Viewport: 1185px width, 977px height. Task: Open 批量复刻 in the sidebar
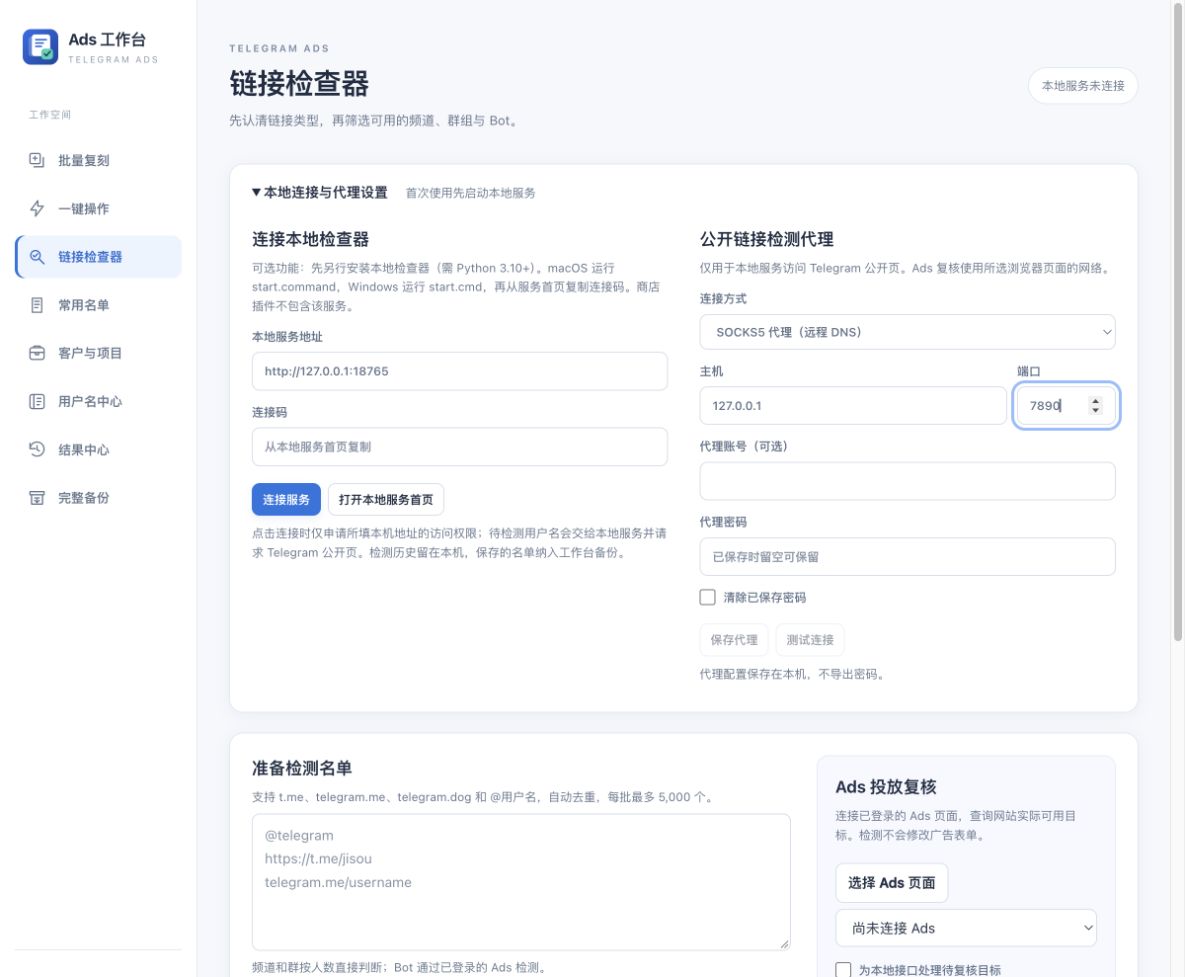[98, 160]
